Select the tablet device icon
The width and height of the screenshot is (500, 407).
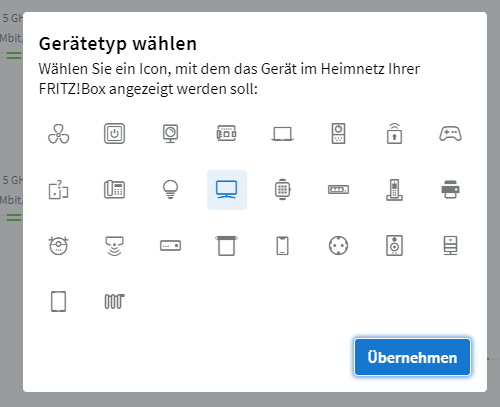[x=59, y=301]
